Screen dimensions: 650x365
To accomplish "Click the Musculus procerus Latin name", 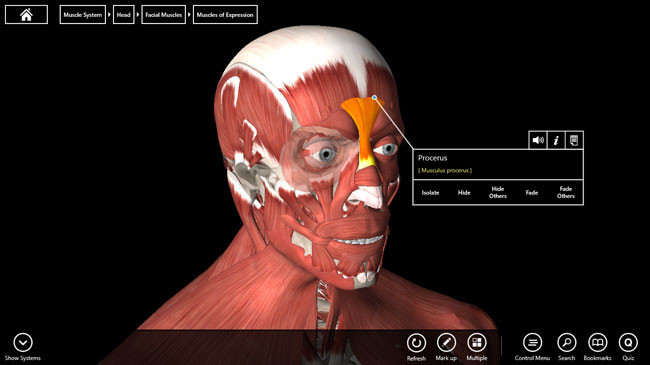I will (445, 170).
